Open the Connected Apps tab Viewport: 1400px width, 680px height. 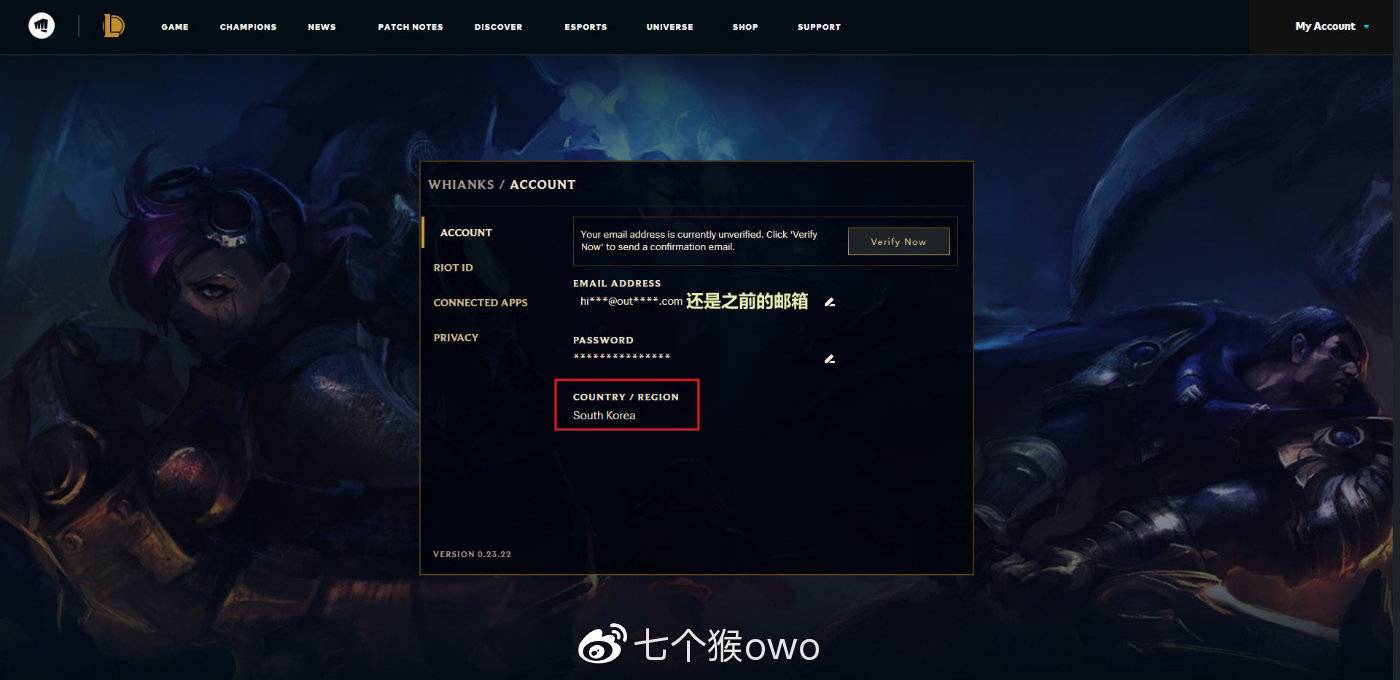[480, 303]
